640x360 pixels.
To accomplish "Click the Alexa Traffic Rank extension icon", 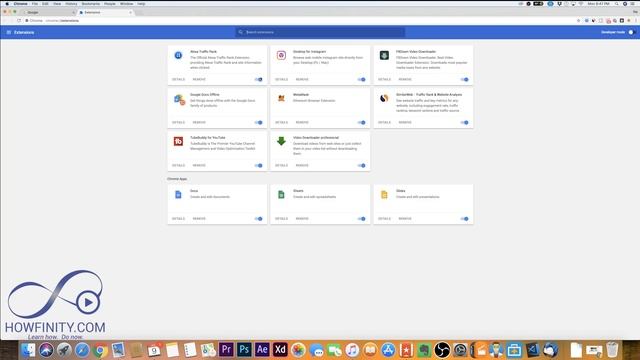I will pos(178,55).
